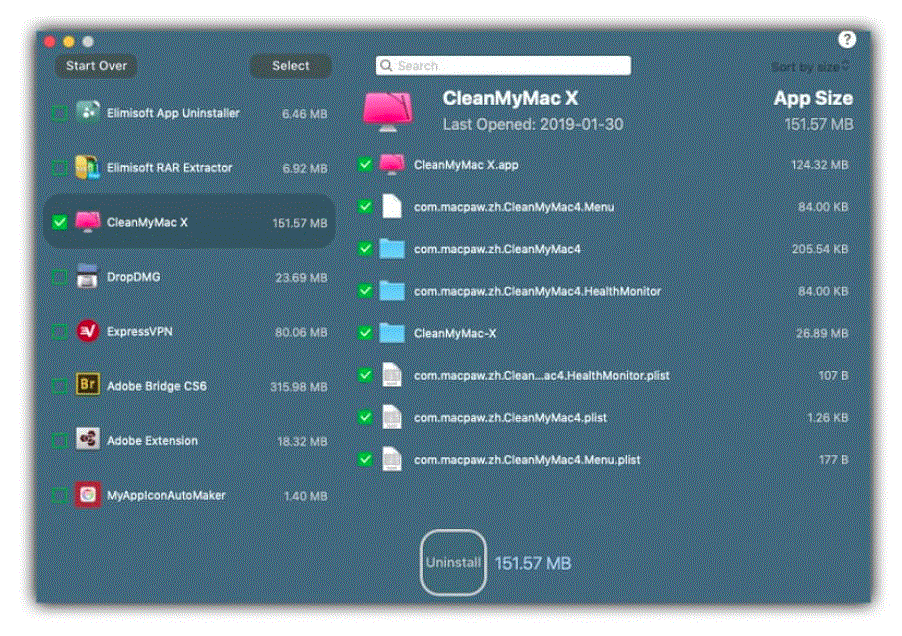Click the Adobe Extension app icon

coord(87,440)
